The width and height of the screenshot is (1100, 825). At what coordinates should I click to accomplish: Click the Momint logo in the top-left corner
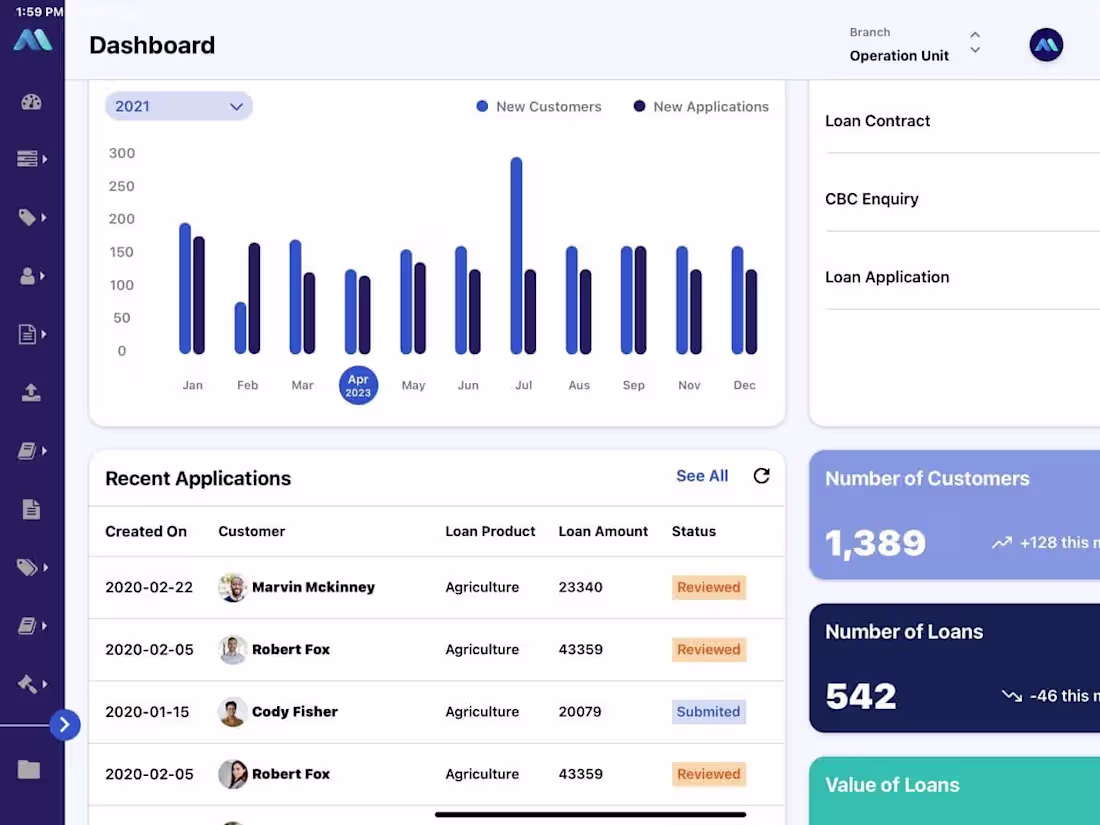coord(33,40)
